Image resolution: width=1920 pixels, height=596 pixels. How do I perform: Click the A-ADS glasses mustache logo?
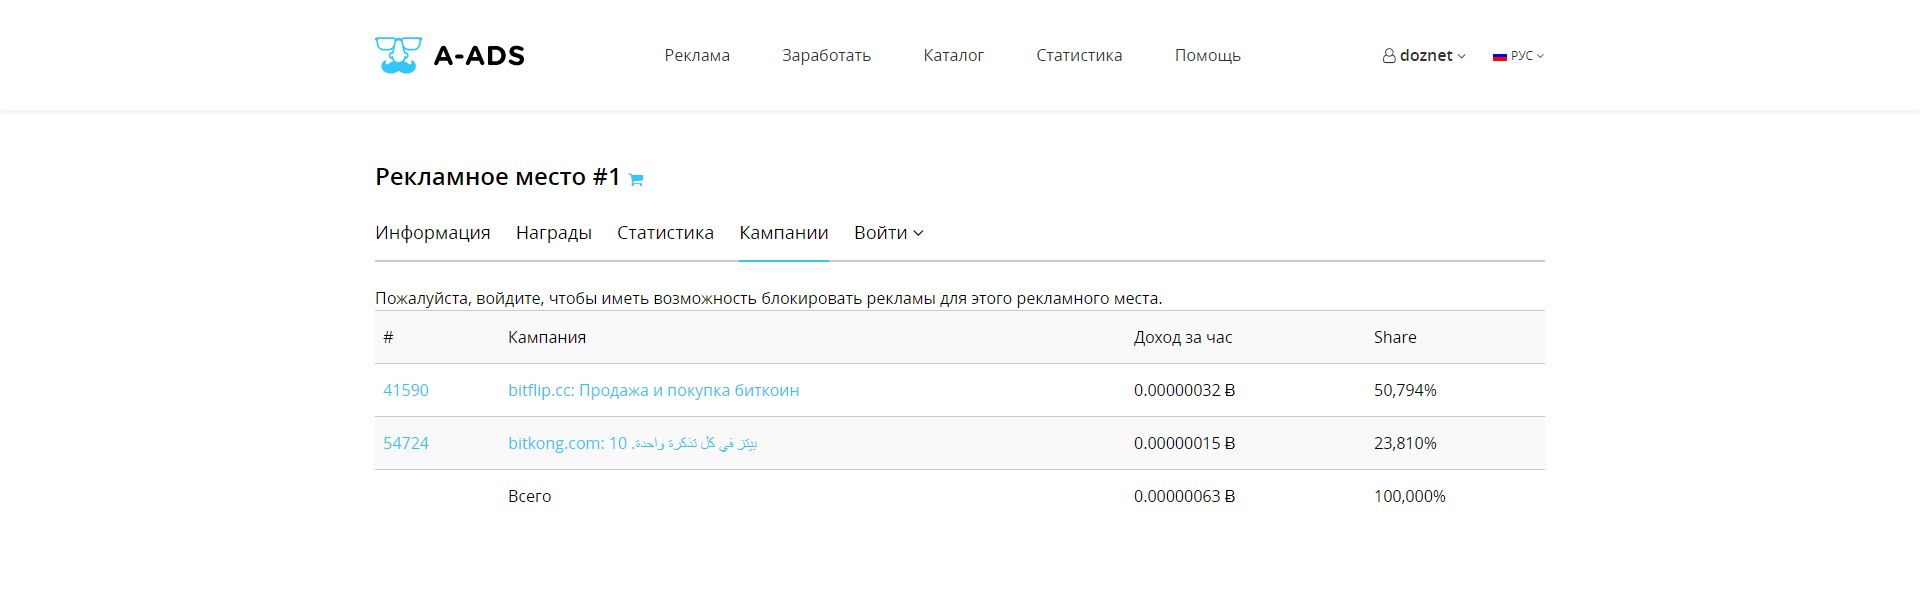click(x=398, y=55)
